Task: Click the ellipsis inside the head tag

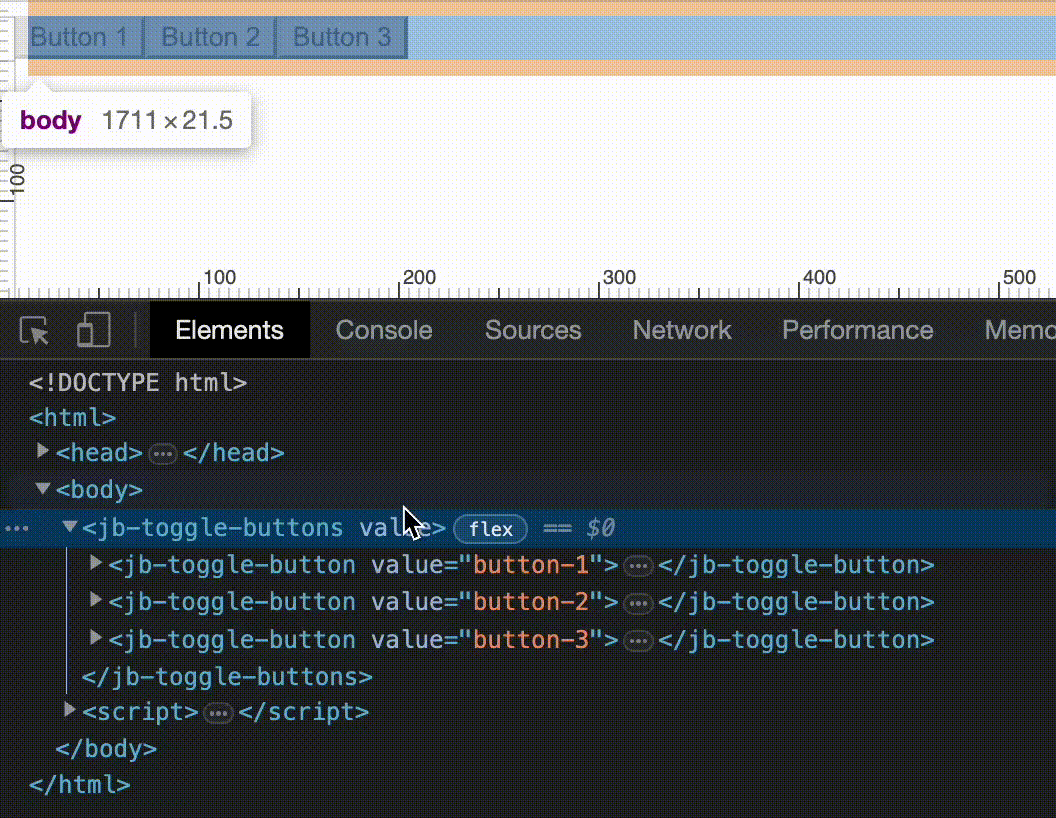Action: pyautogui.click(x=163, y=452)
